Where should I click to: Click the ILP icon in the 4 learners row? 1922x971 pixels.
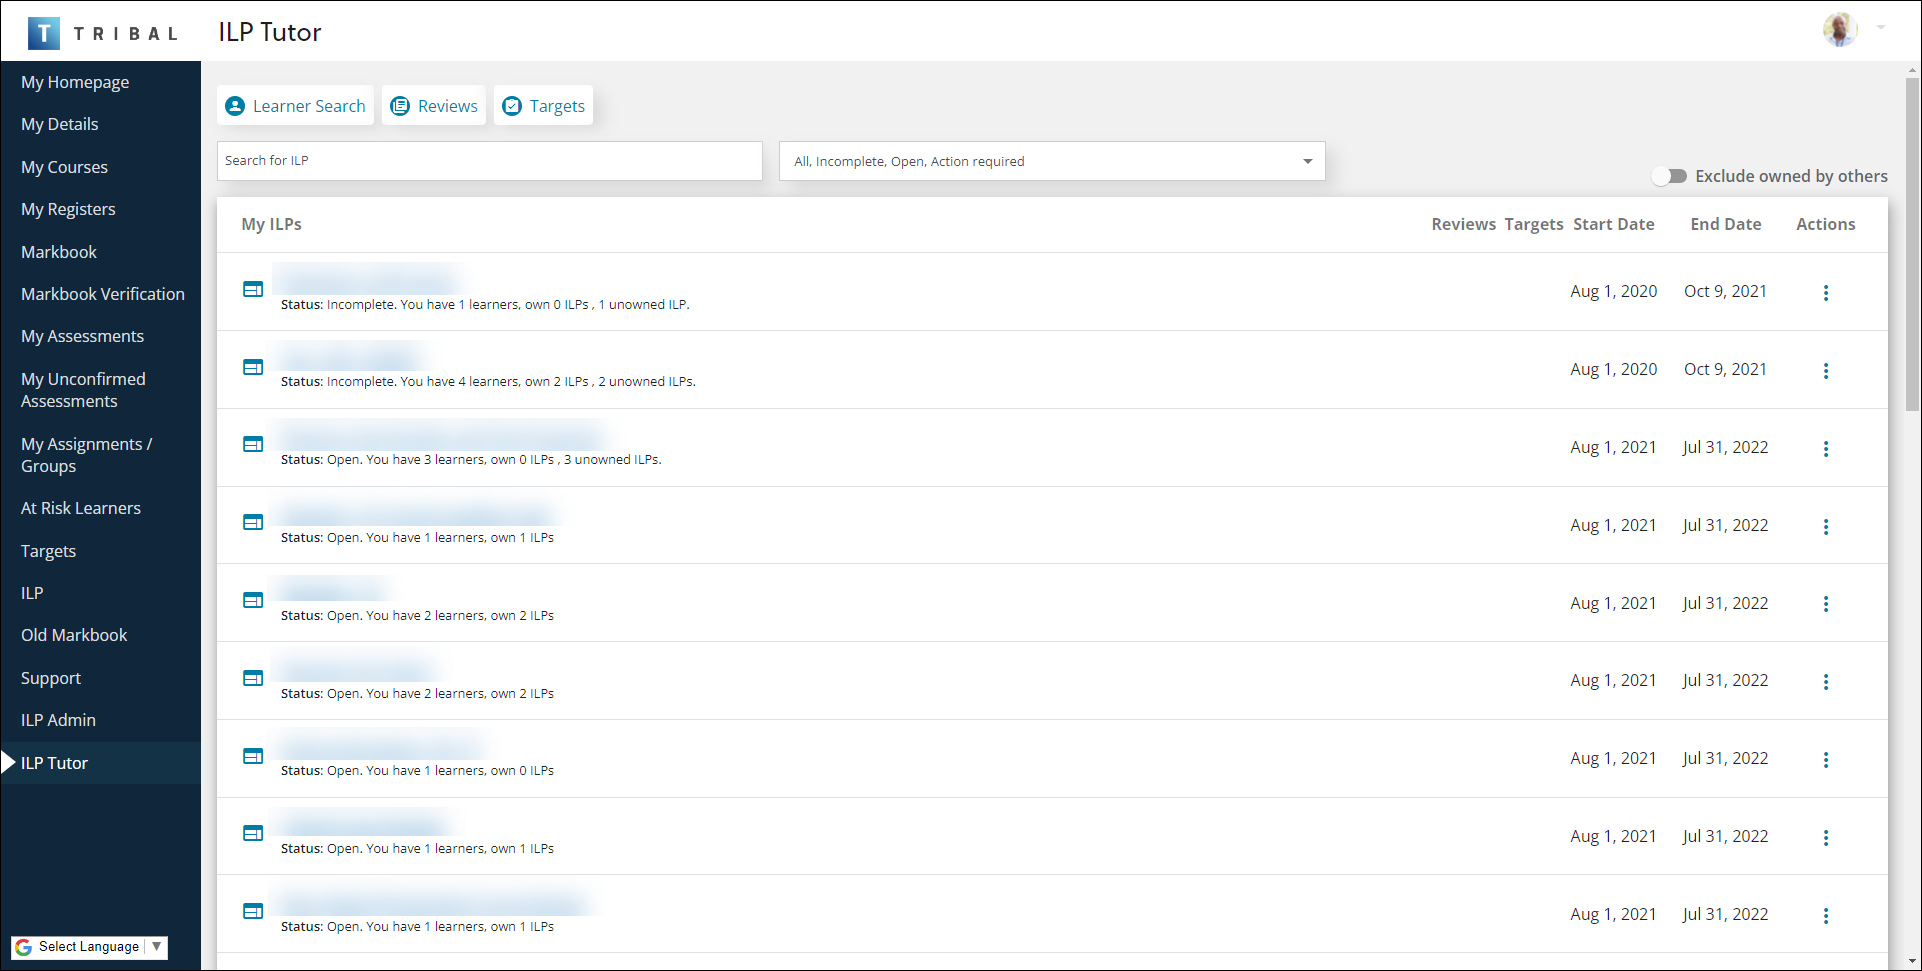(x=253, y=367)
